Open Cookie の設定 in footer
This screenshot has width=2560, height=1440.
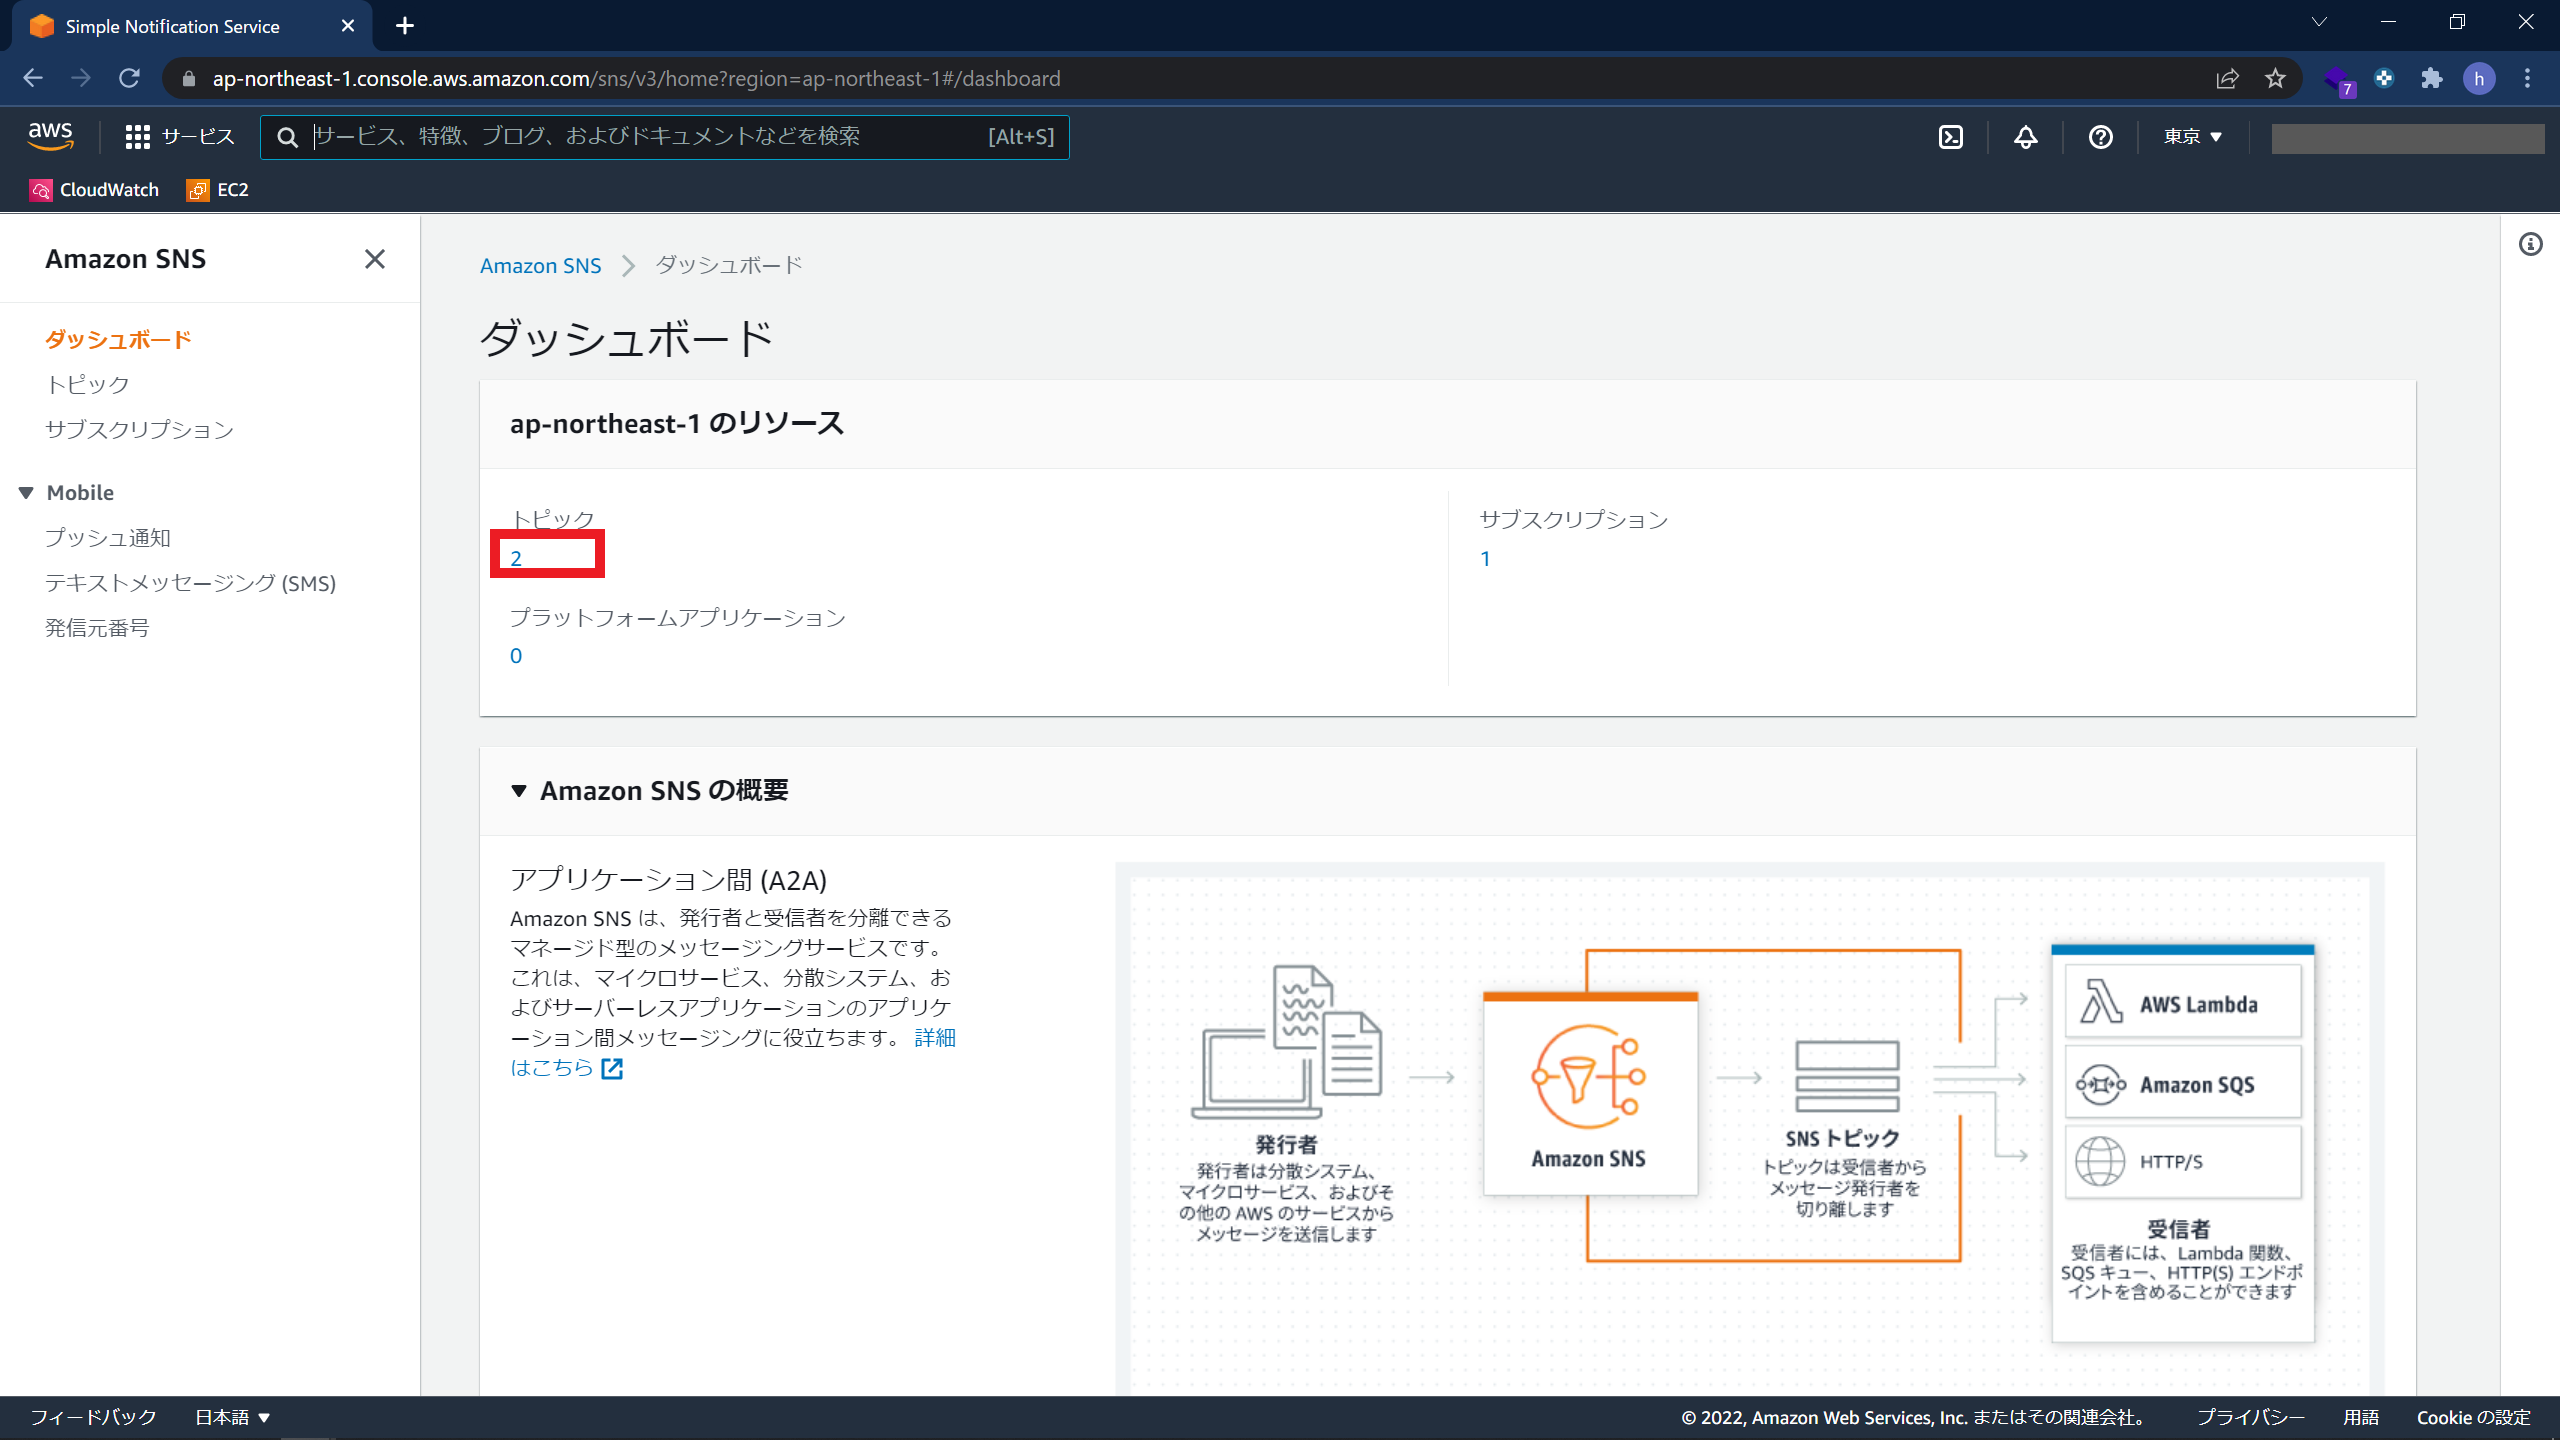click(2473, 1417)
